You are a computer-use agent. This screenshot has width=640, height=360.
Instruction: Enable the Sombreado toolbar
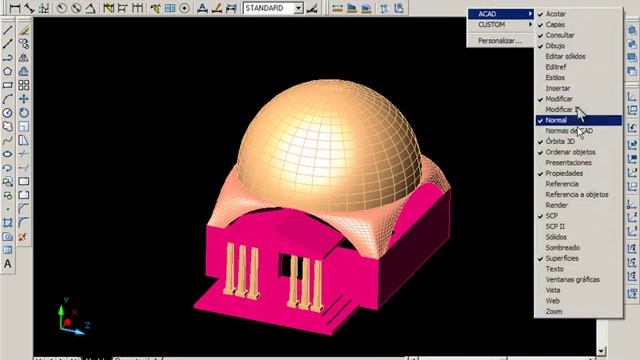[578, 247]
